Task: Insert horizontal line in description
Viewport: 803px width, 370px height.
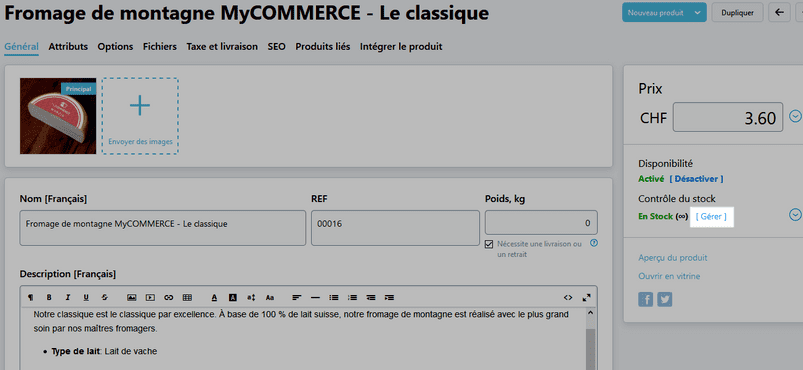Action: click(x=315, y=297)
